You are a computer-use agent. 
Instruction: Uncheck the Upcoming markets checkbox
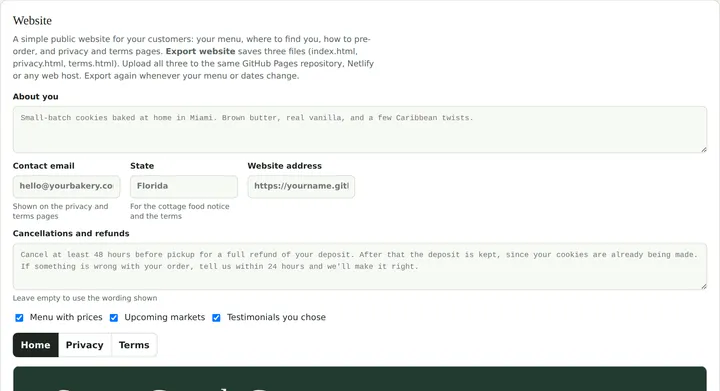point(114,318)
